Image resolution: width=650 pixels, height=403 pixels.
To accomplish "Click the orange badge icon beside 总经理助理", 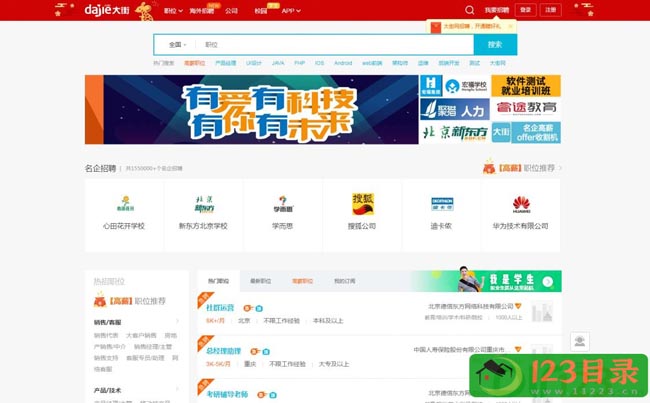I will click(x=255, y=352).
